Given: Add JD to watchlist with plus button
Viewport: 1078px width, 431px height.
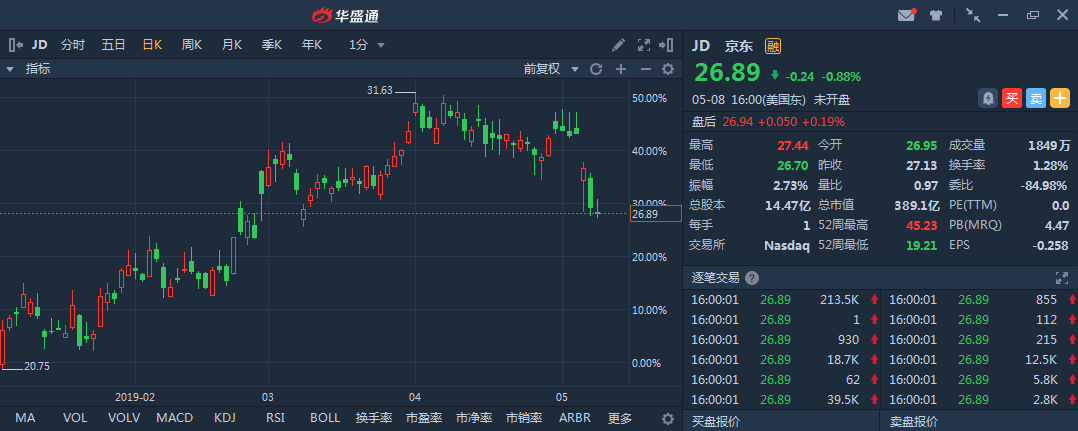Looking at the screenshot, I should 1059,98.
